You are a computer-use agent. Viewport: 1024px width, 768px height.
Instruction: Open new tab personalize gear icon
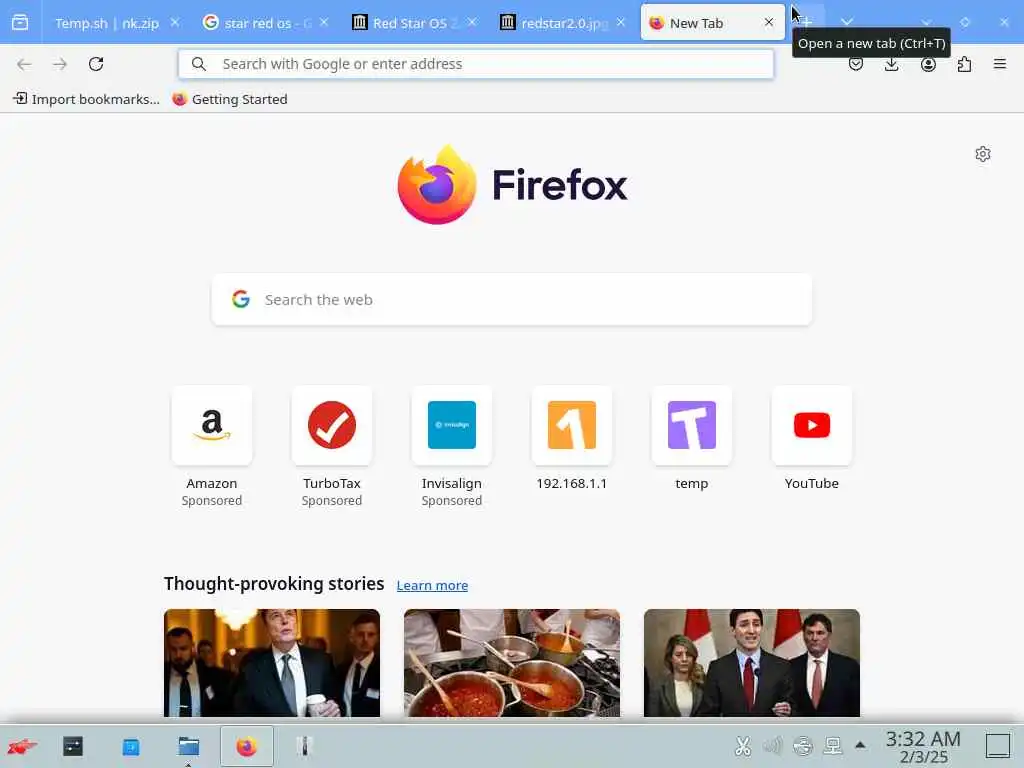tap(983, 154)
